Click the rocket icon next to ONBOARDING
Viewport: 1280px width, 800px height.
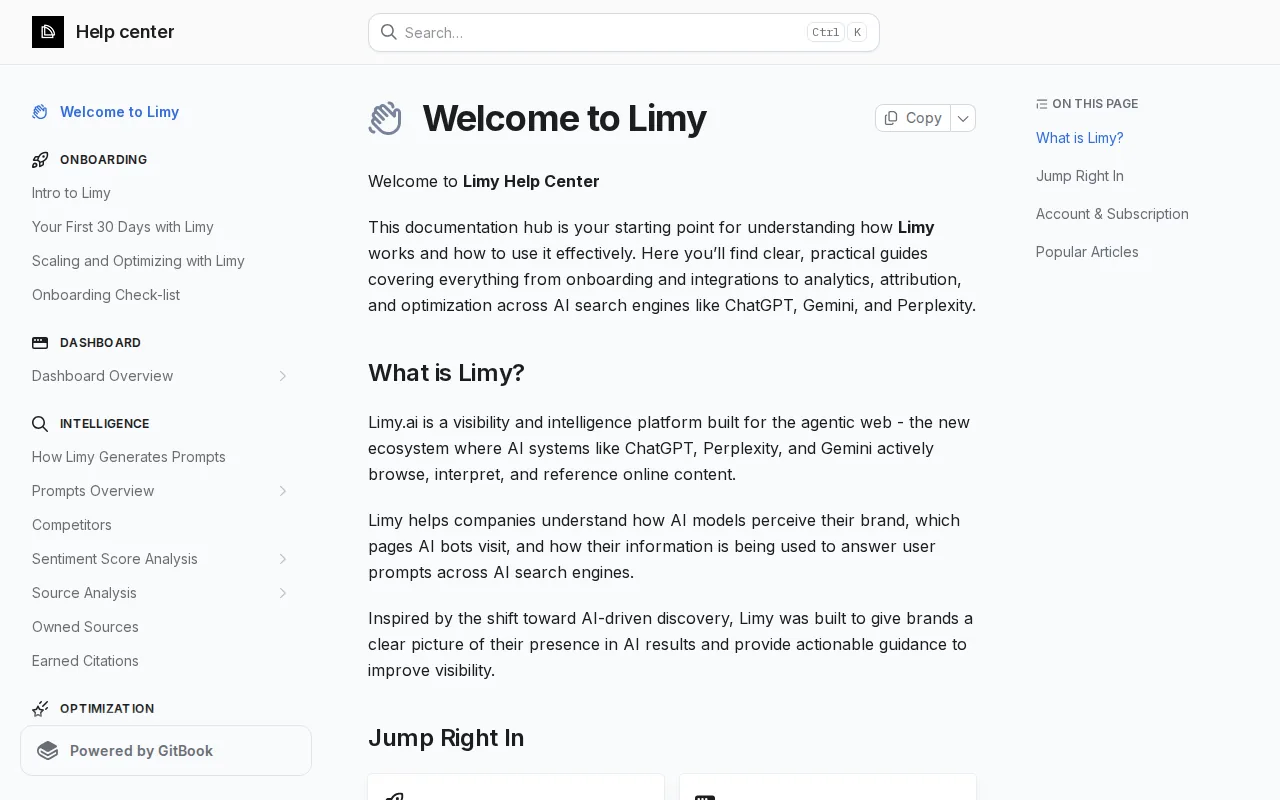[40, 160]
